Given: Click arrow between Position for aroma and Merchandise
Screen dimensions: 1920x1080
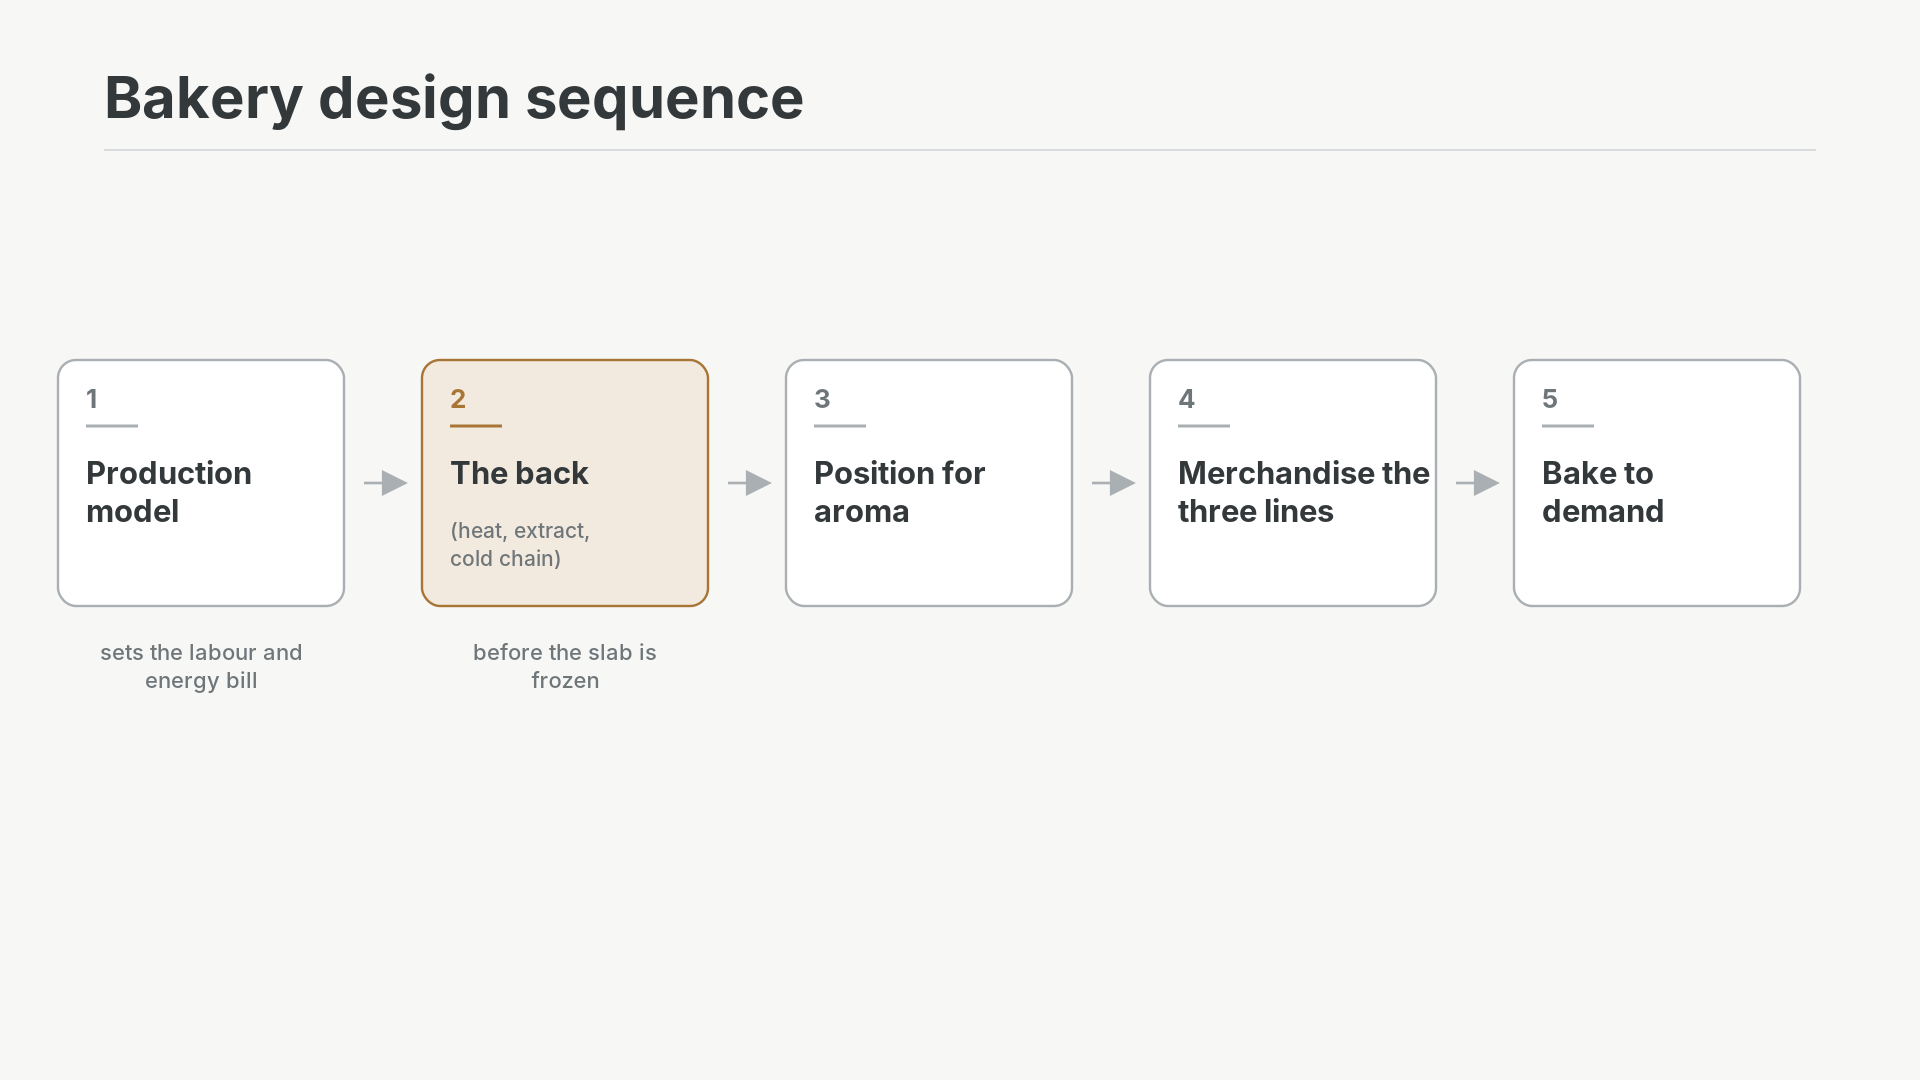Looking at the screenshot, I should 1114,483.
